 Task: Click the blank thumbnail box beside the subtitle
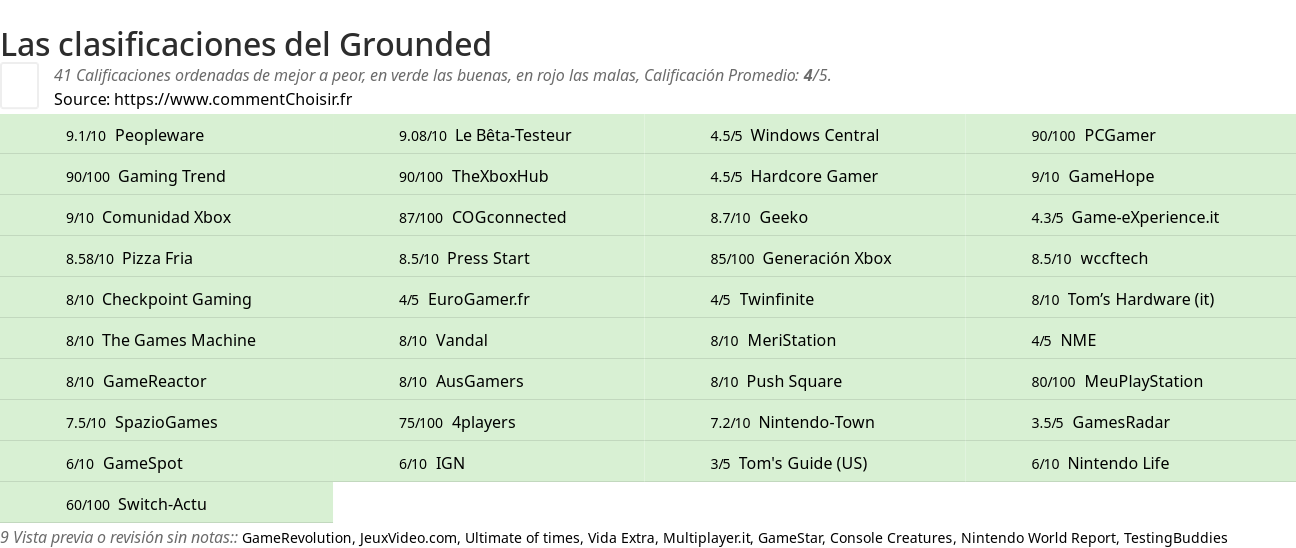tap(19, 85)
